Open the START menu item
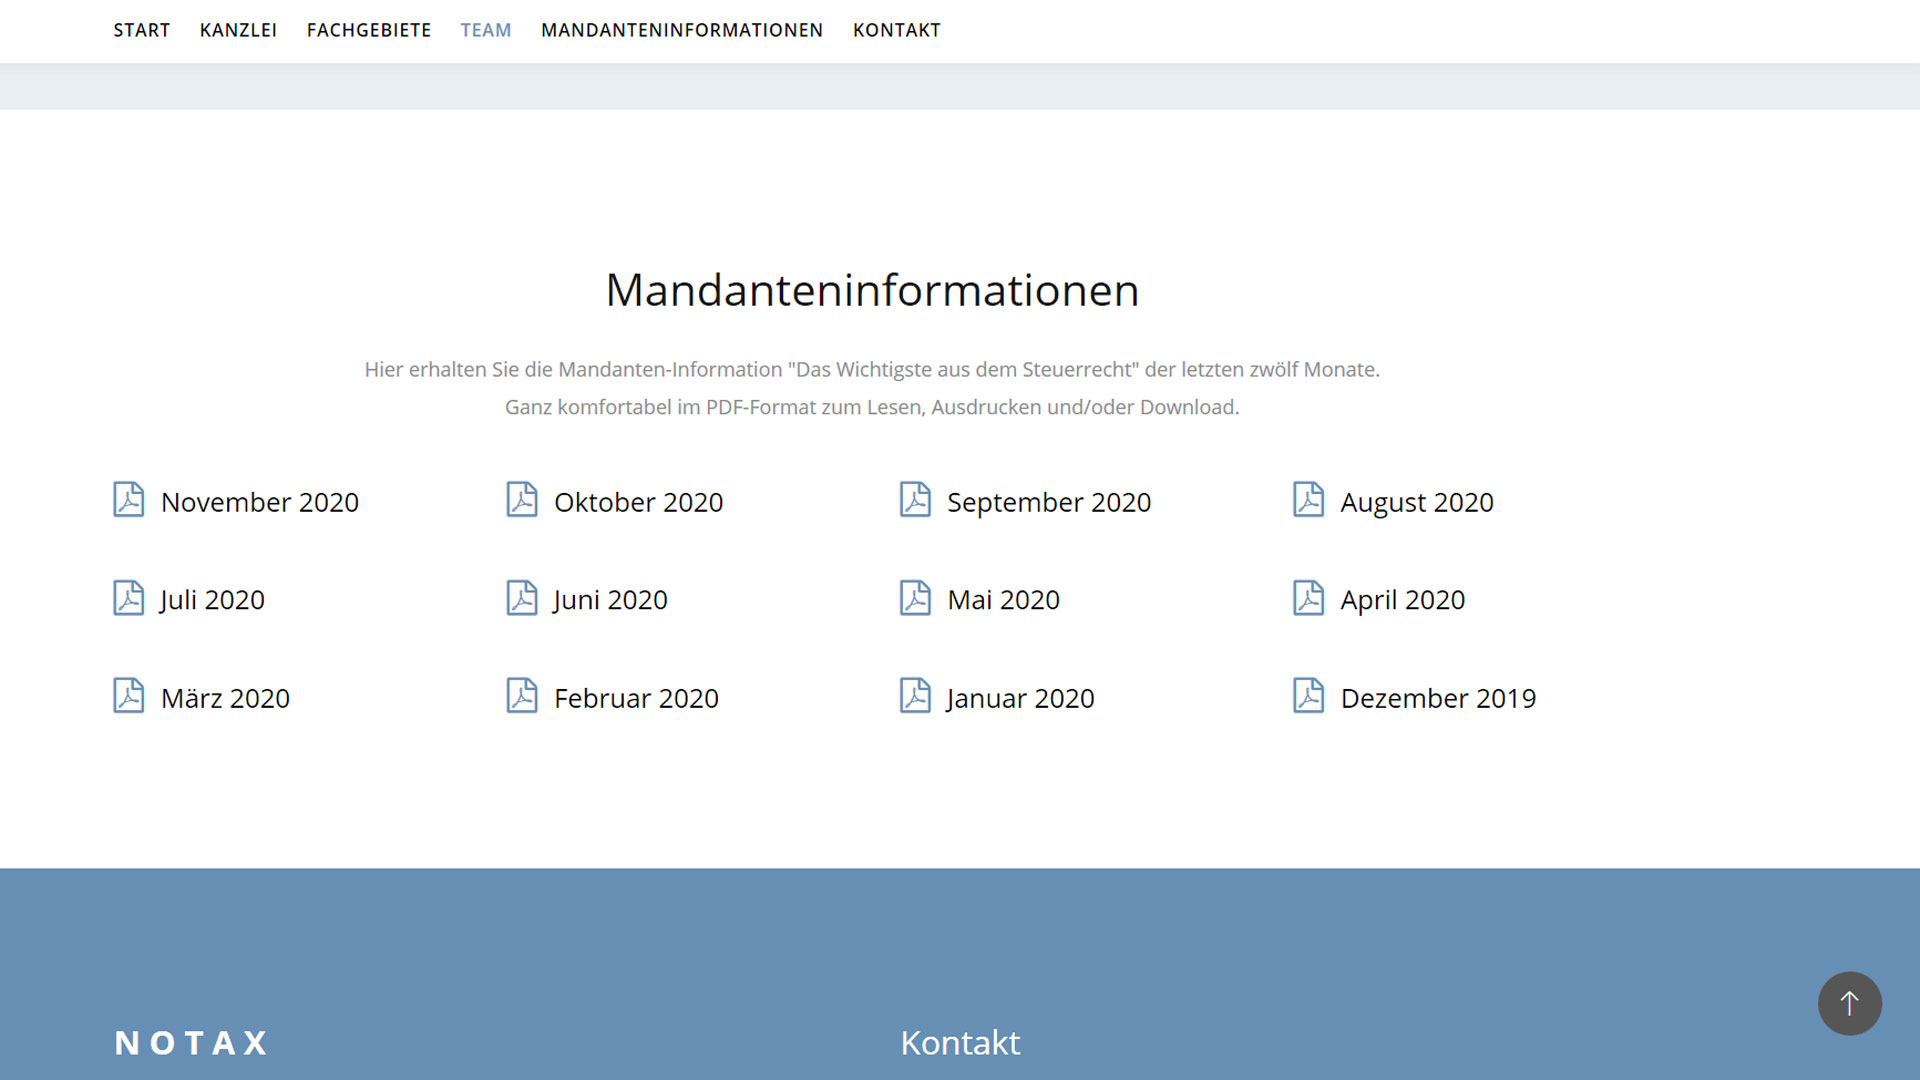1920x1080 pixels. click(142, 30)
